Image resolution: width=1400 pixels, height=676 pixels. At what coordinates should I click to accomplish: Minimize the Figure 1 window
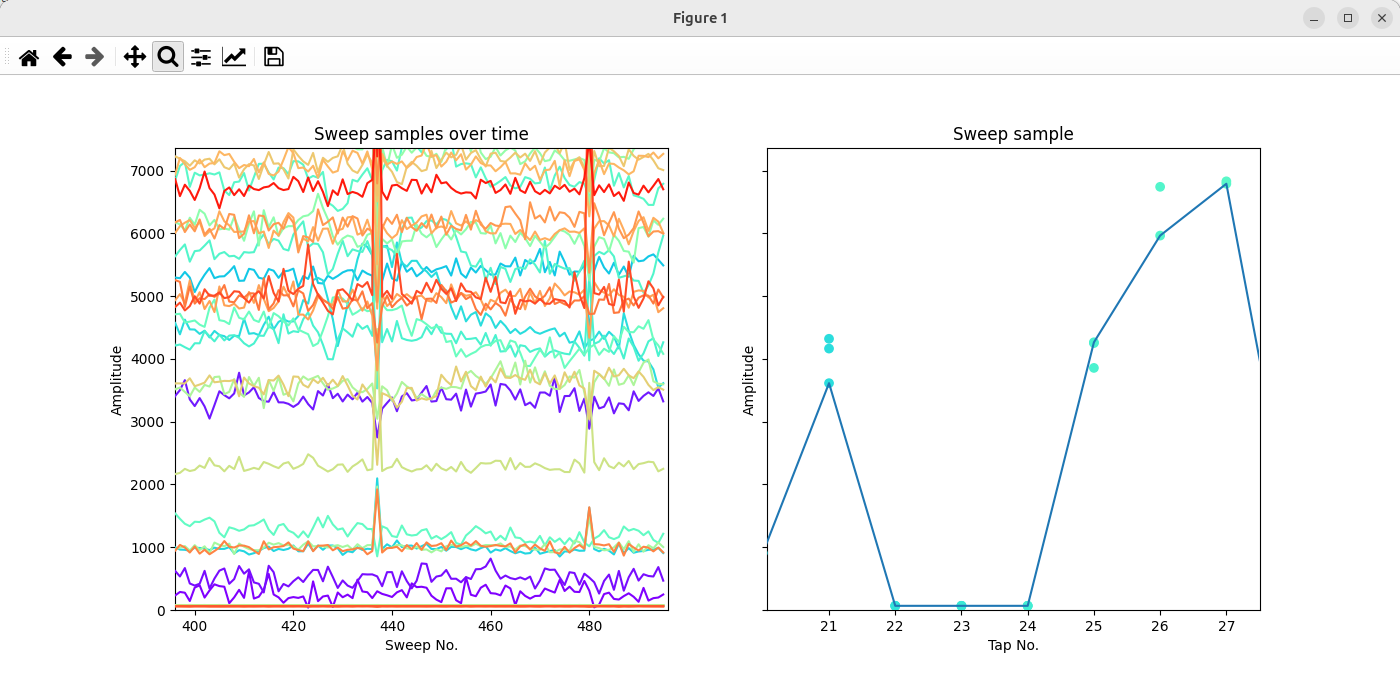click(x=1314, y=18)
